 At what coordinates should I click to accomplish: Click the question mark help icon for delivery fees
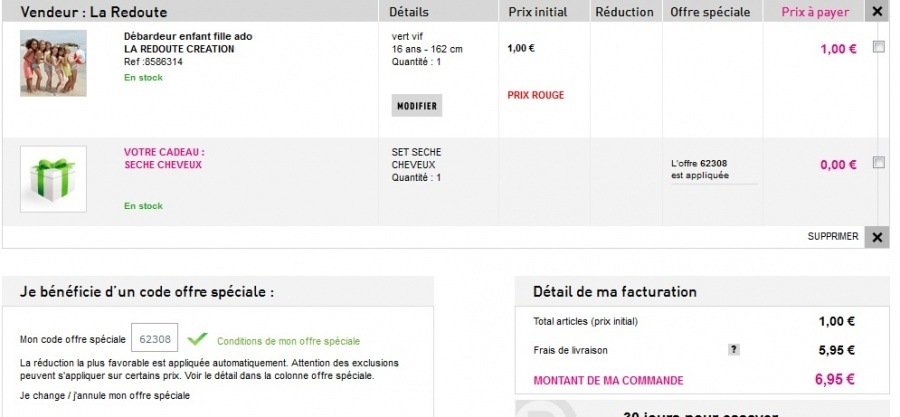tap(734, 350)
